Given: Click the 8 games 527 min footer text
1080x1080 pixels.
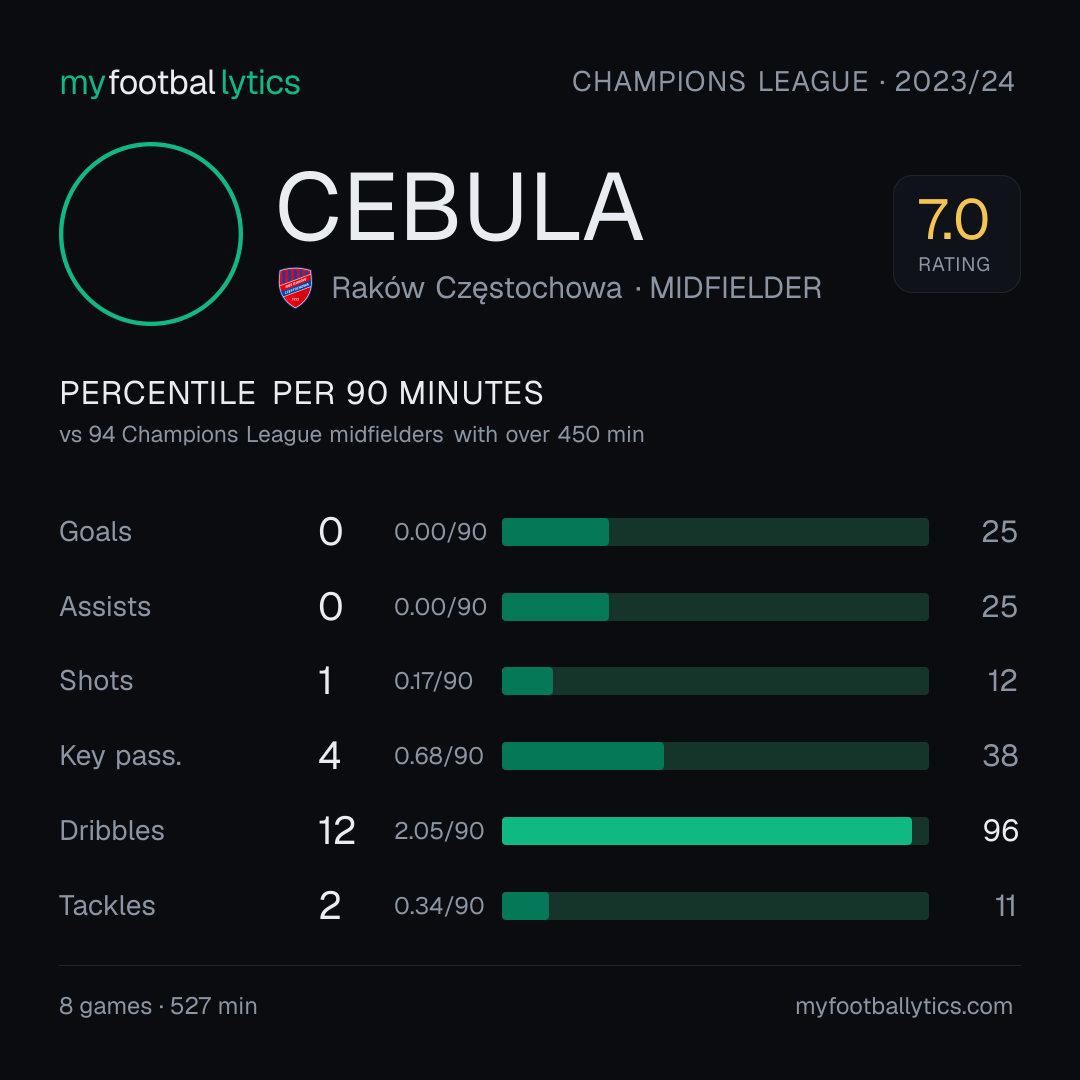Looking at the screenshot, I should 158,1006.
